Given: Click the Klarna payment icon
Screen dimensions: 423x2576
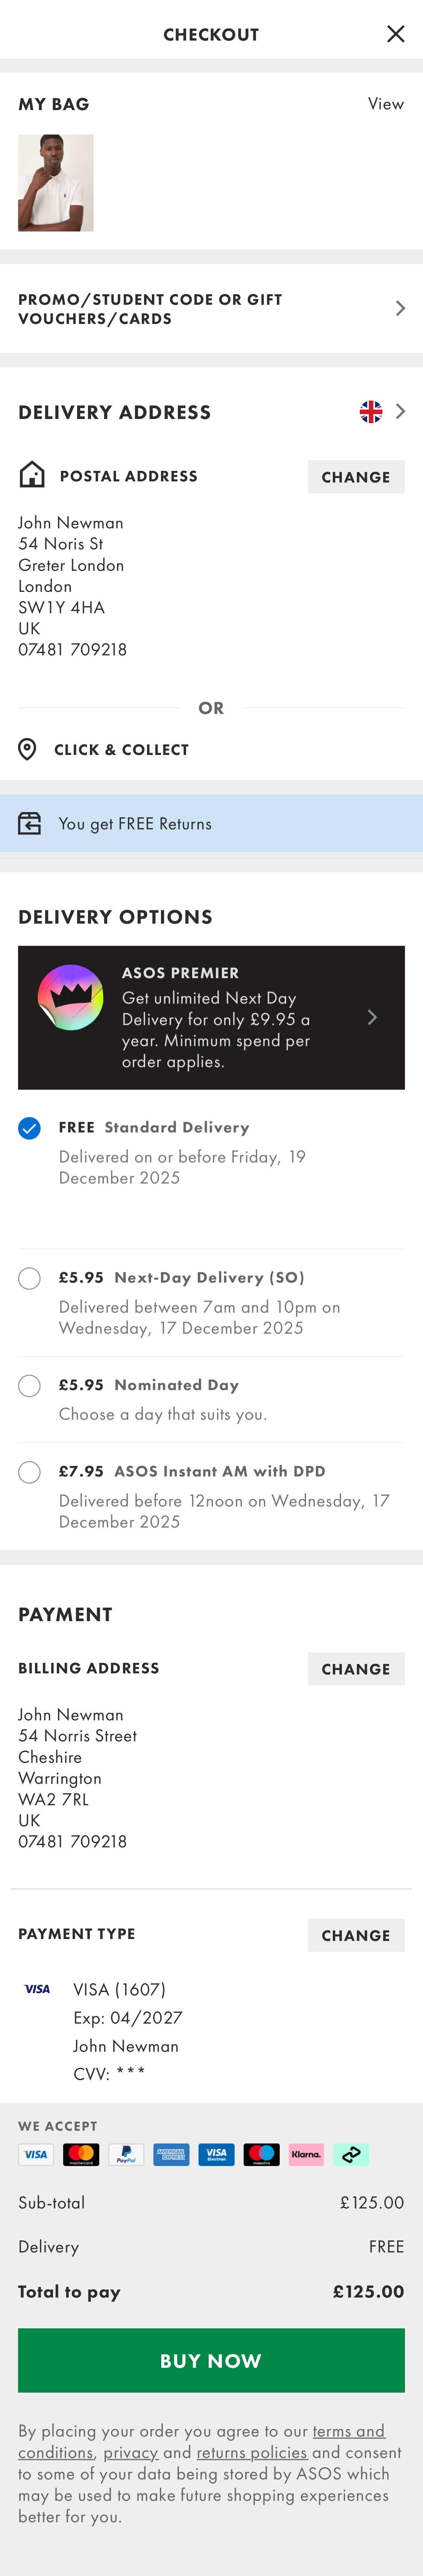Looking at the screenshot, I should click(x=306, y=2155).
